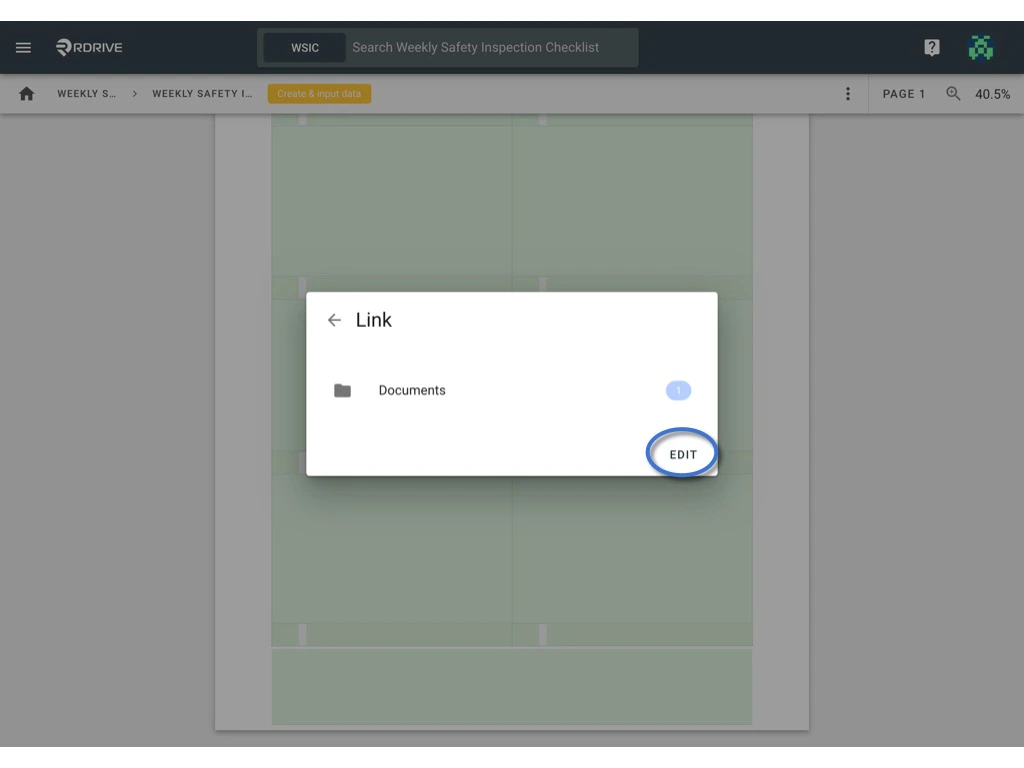Click the back arrow in the Link dialog

click(334, 320)
